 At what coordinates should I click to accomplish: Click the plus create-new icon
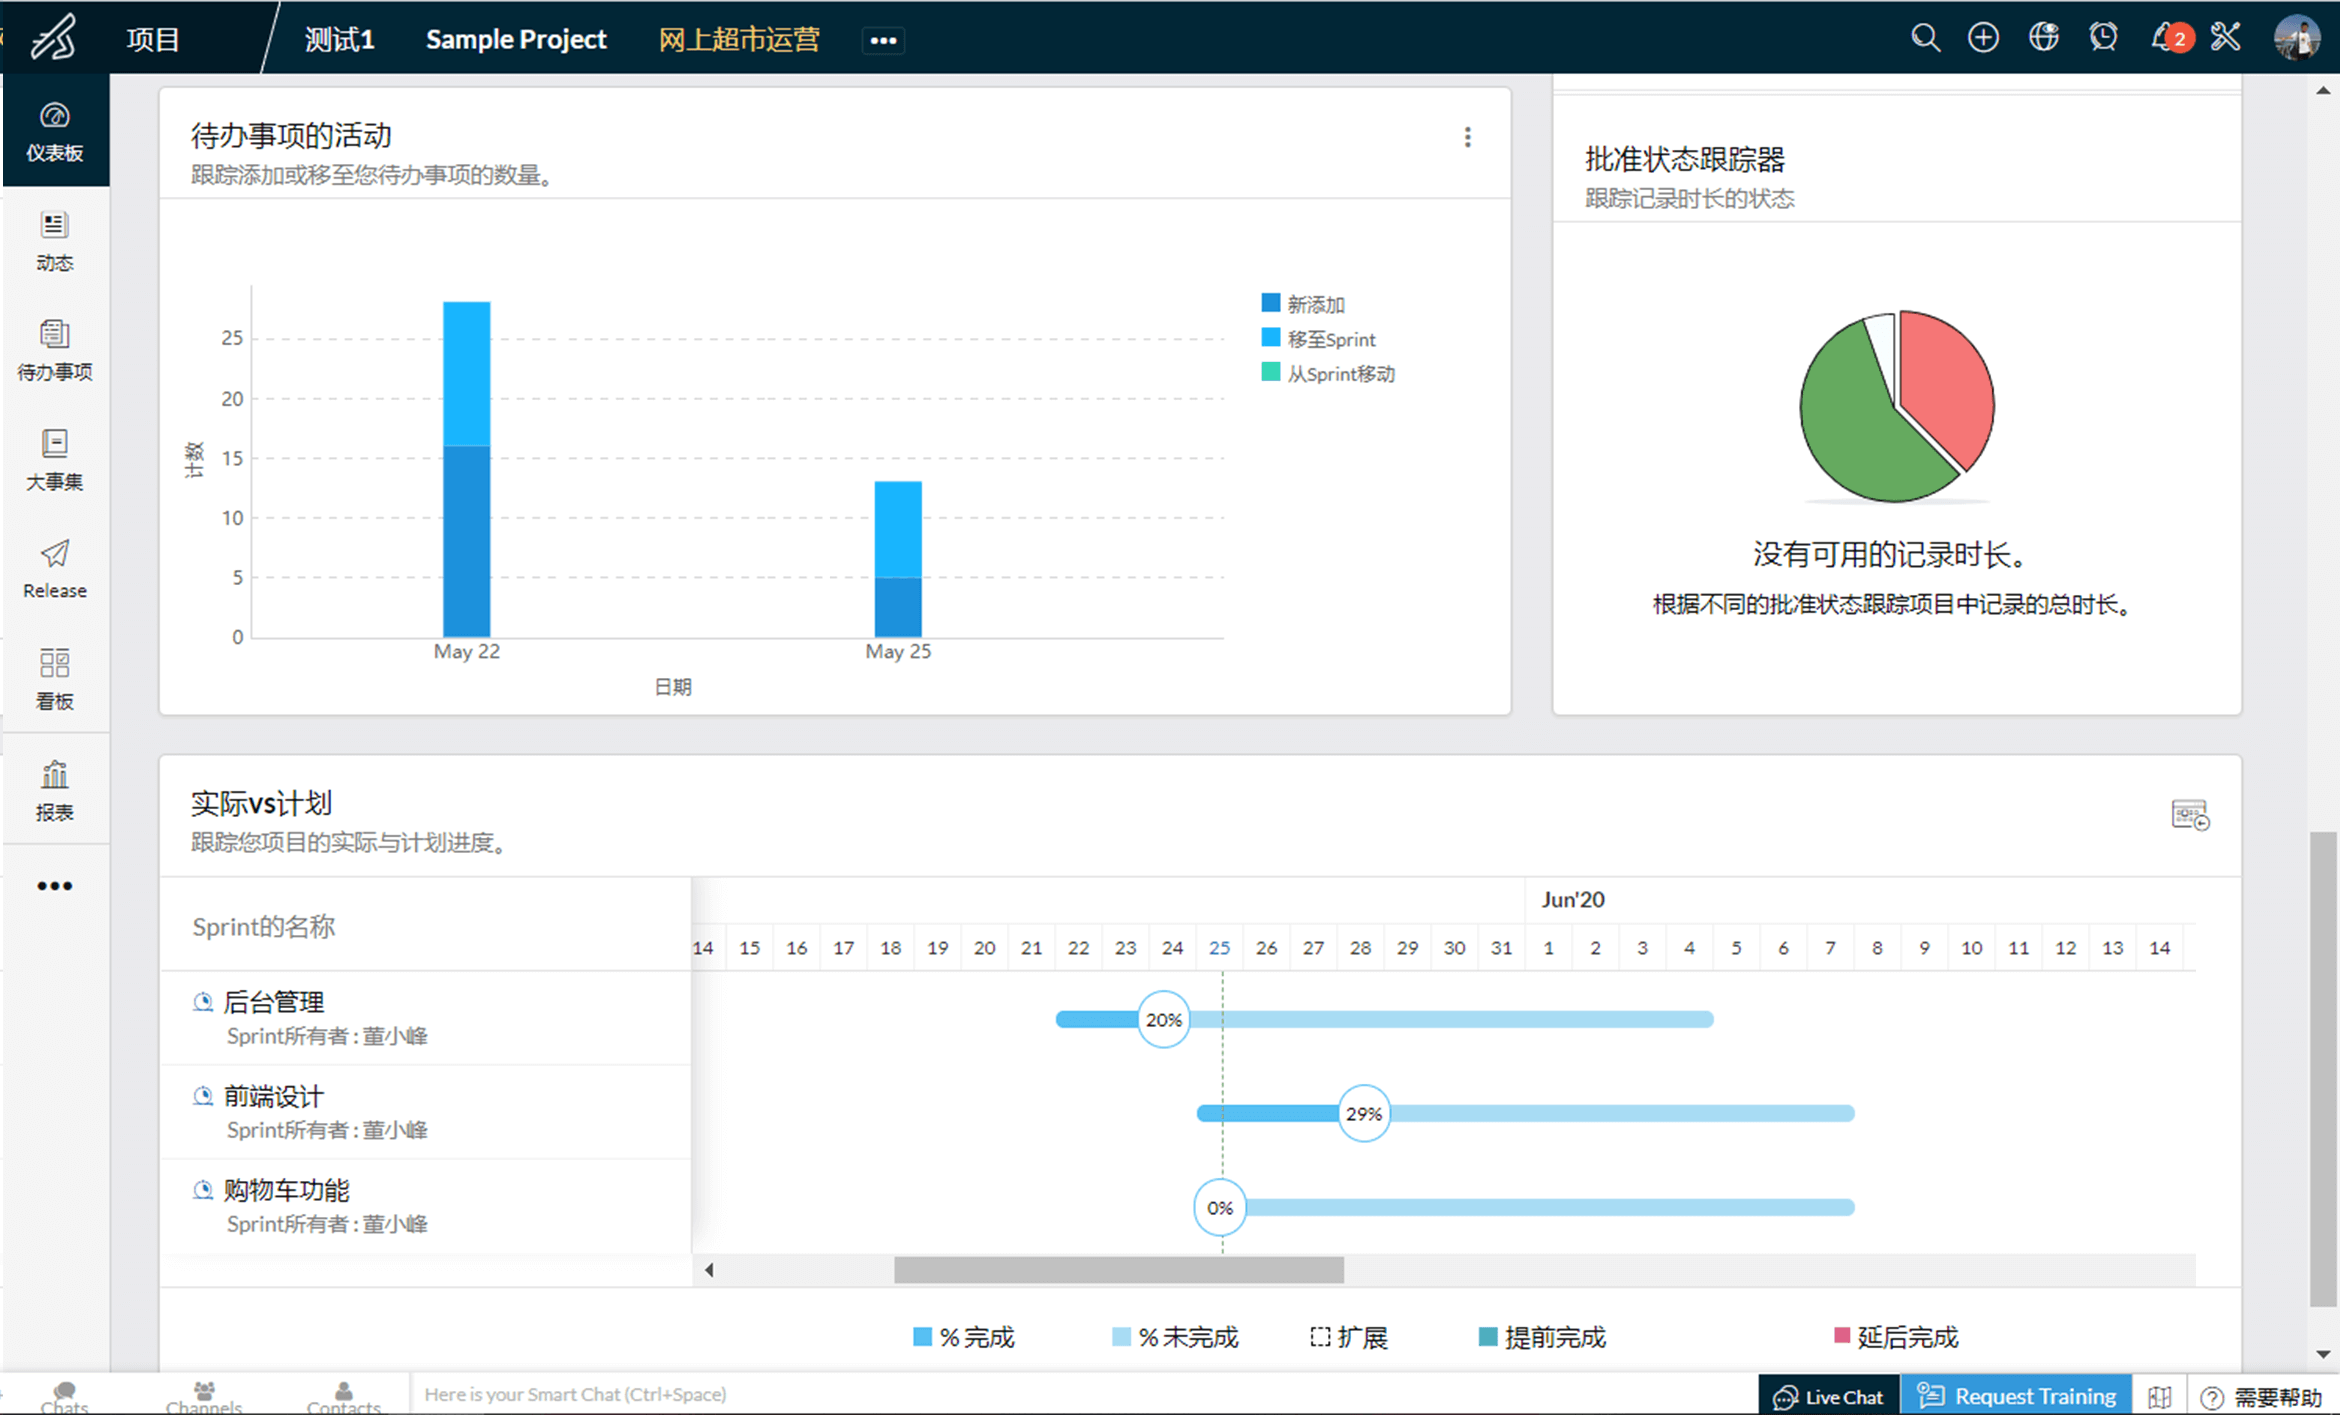[1983, 38]
